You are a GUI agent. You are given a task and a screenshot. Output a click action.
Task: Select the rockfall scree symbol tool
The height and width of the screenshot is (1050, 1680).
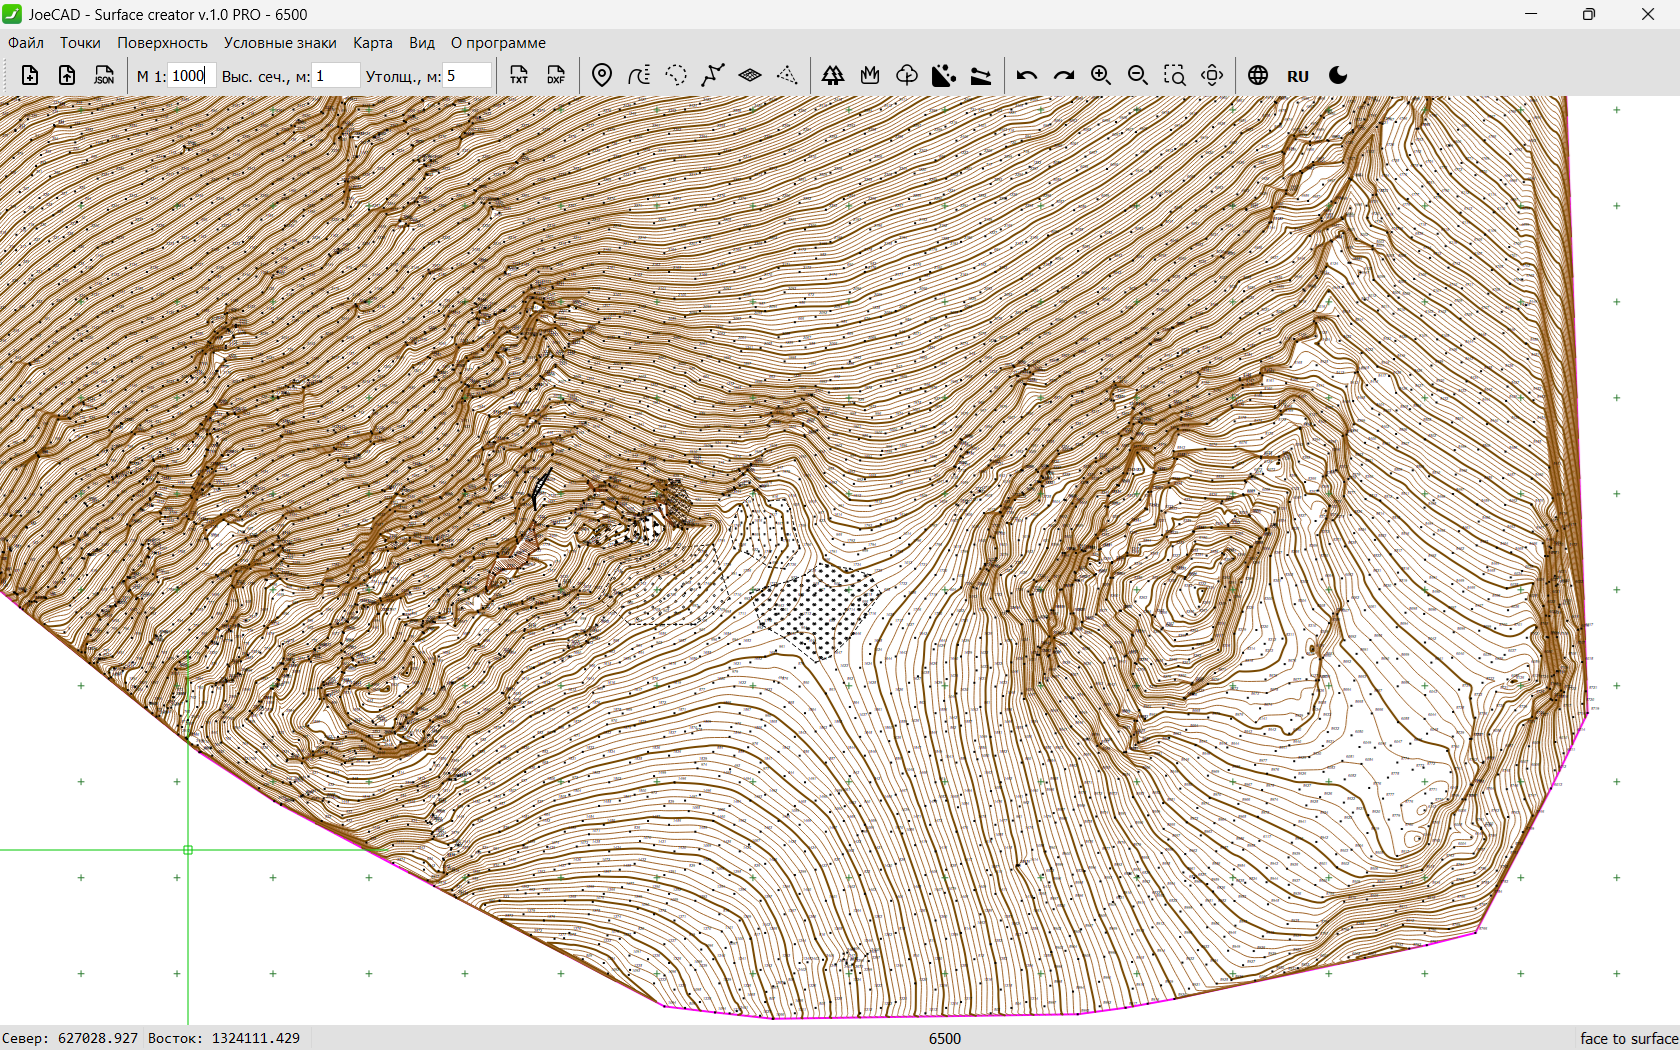tap(944, 75)
